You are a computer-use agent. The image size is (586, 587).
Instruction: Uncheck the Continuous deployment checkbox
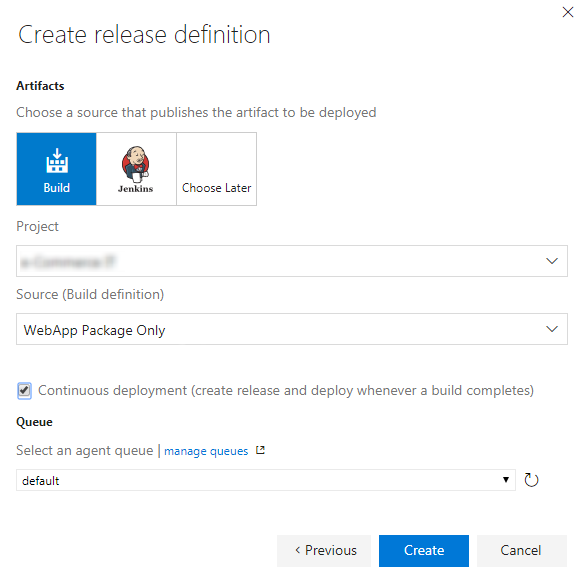[24, 391]
